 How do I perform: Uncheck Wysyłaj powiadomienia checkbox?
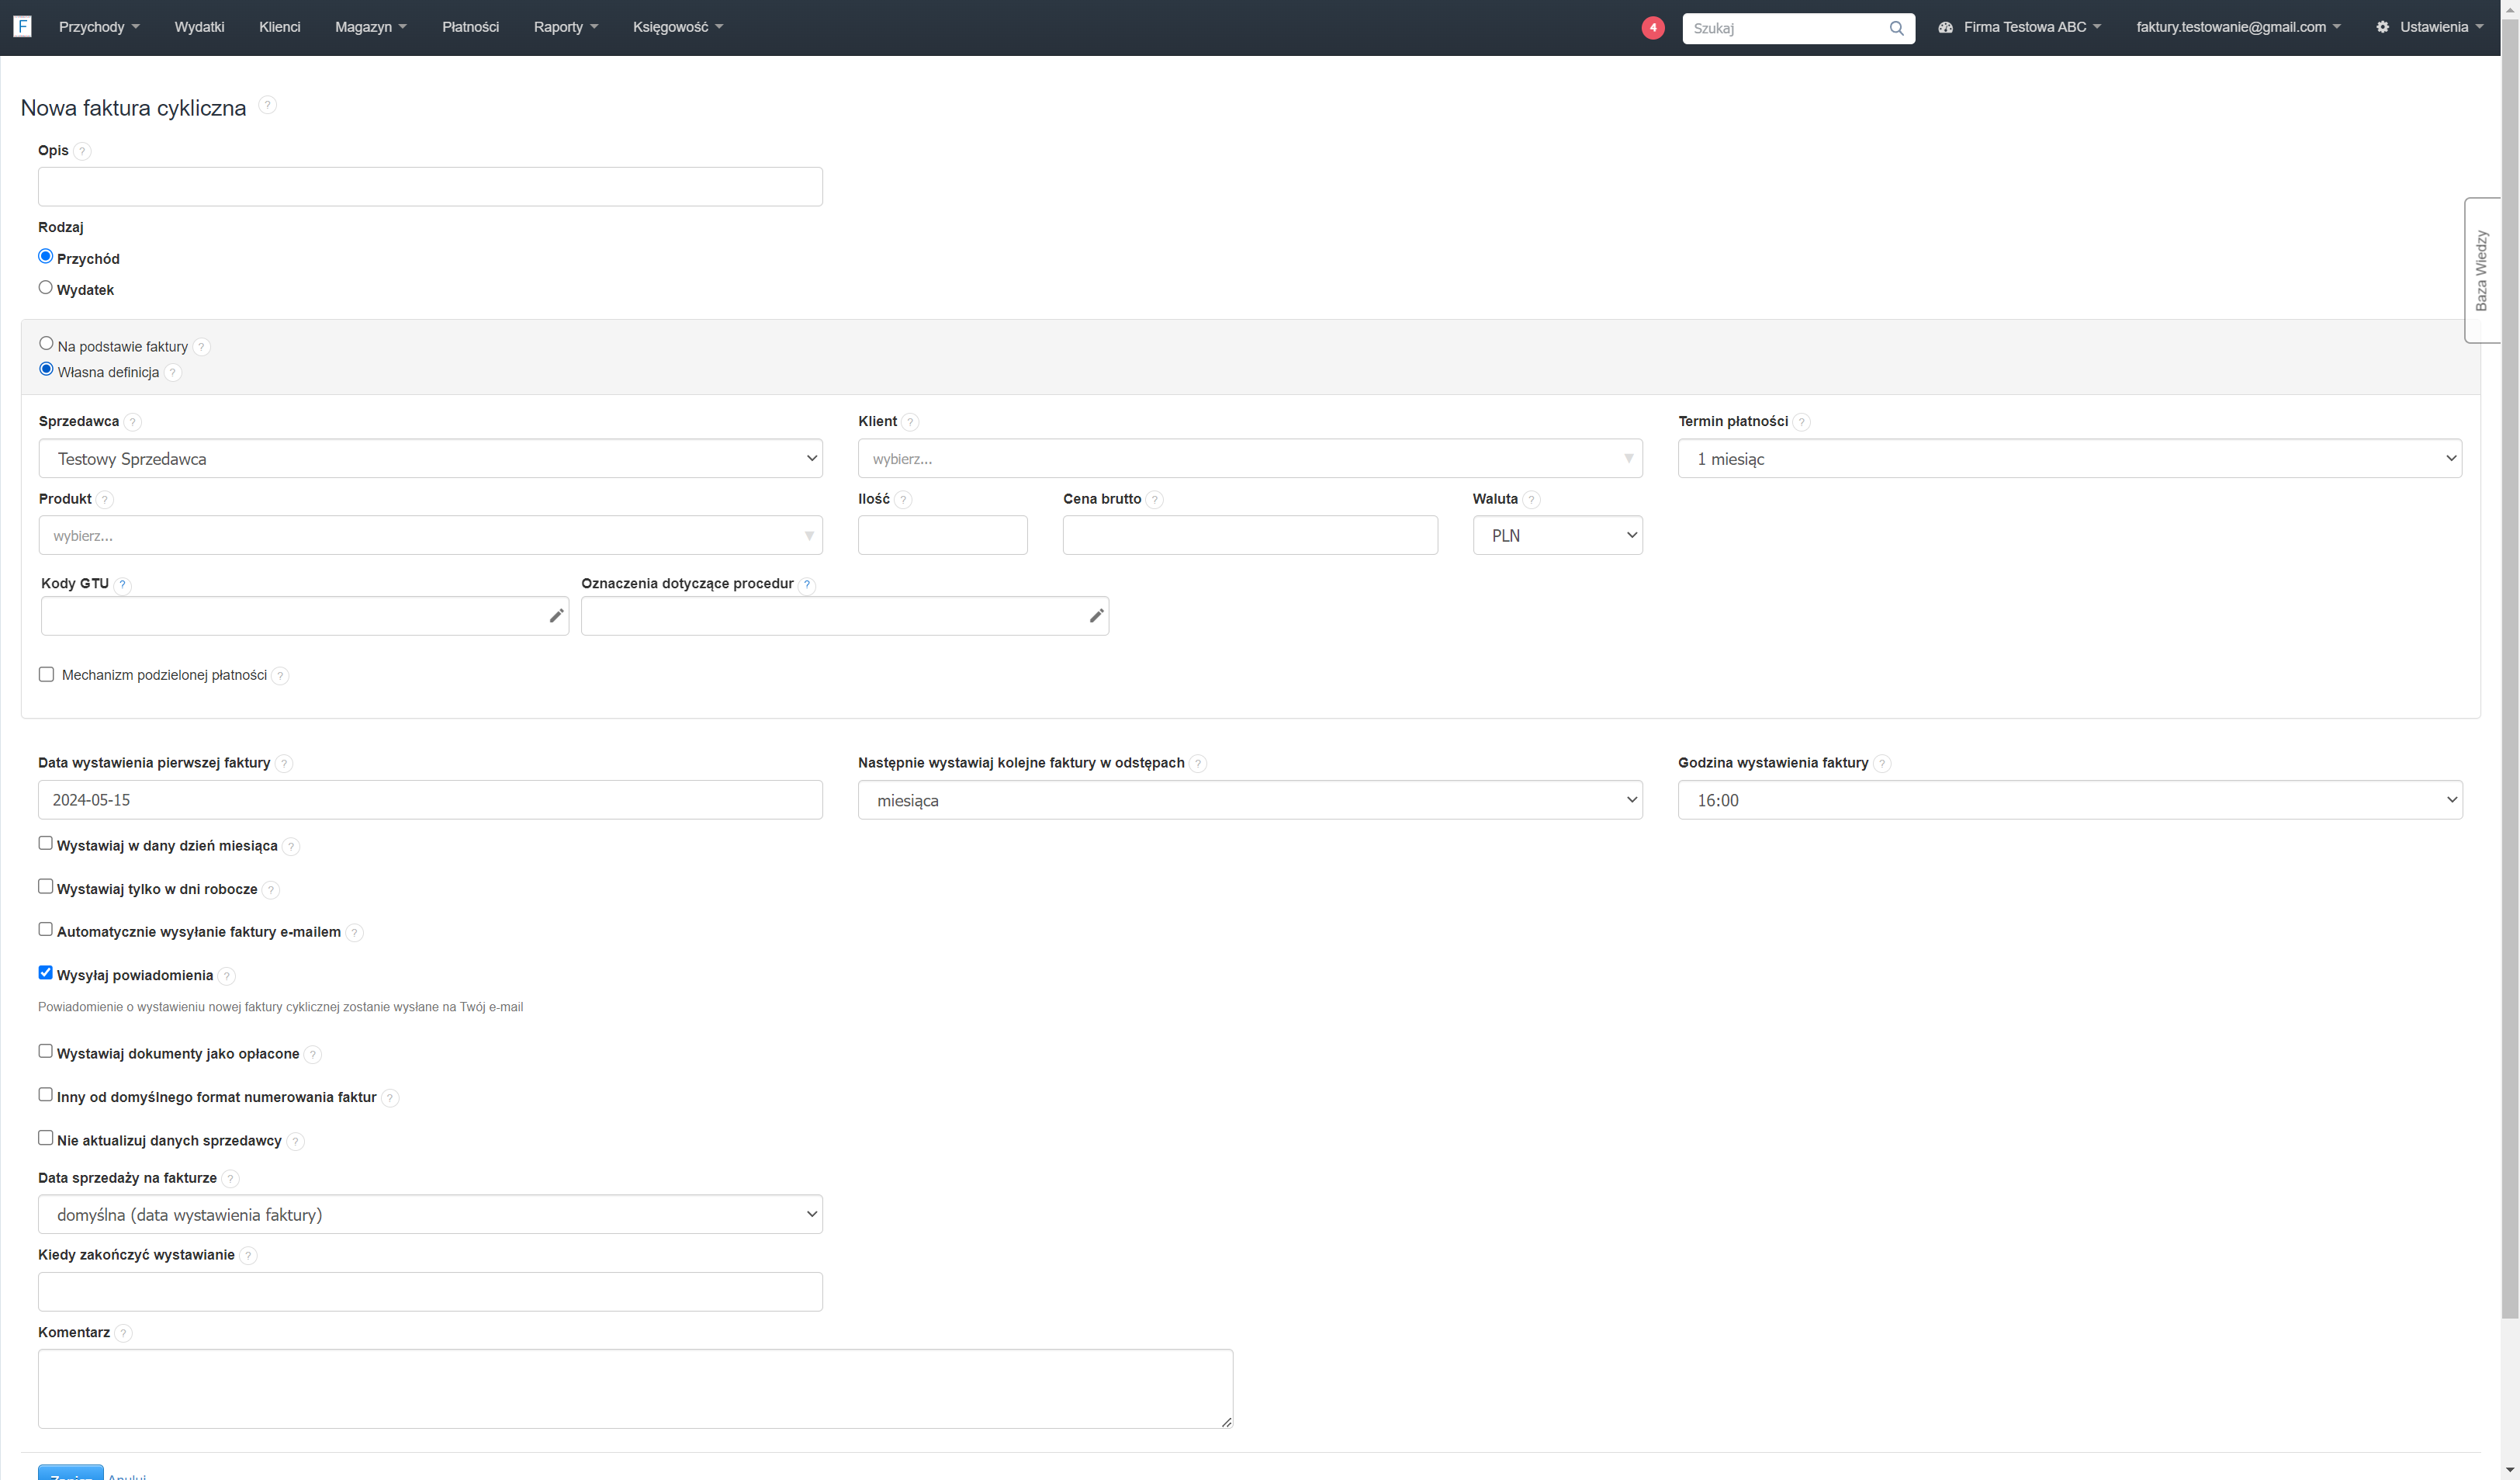(45, 973)
